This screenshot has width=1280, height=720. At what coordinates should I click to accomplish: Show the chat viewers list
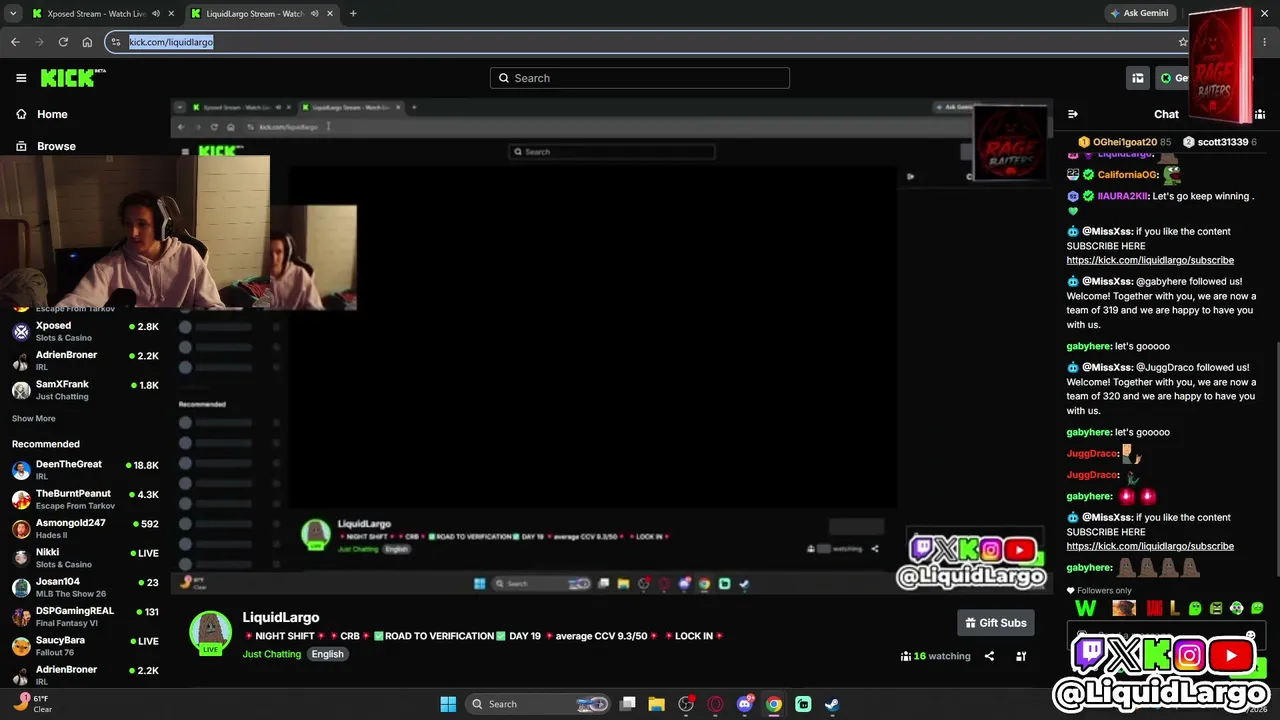[1260, 114]
